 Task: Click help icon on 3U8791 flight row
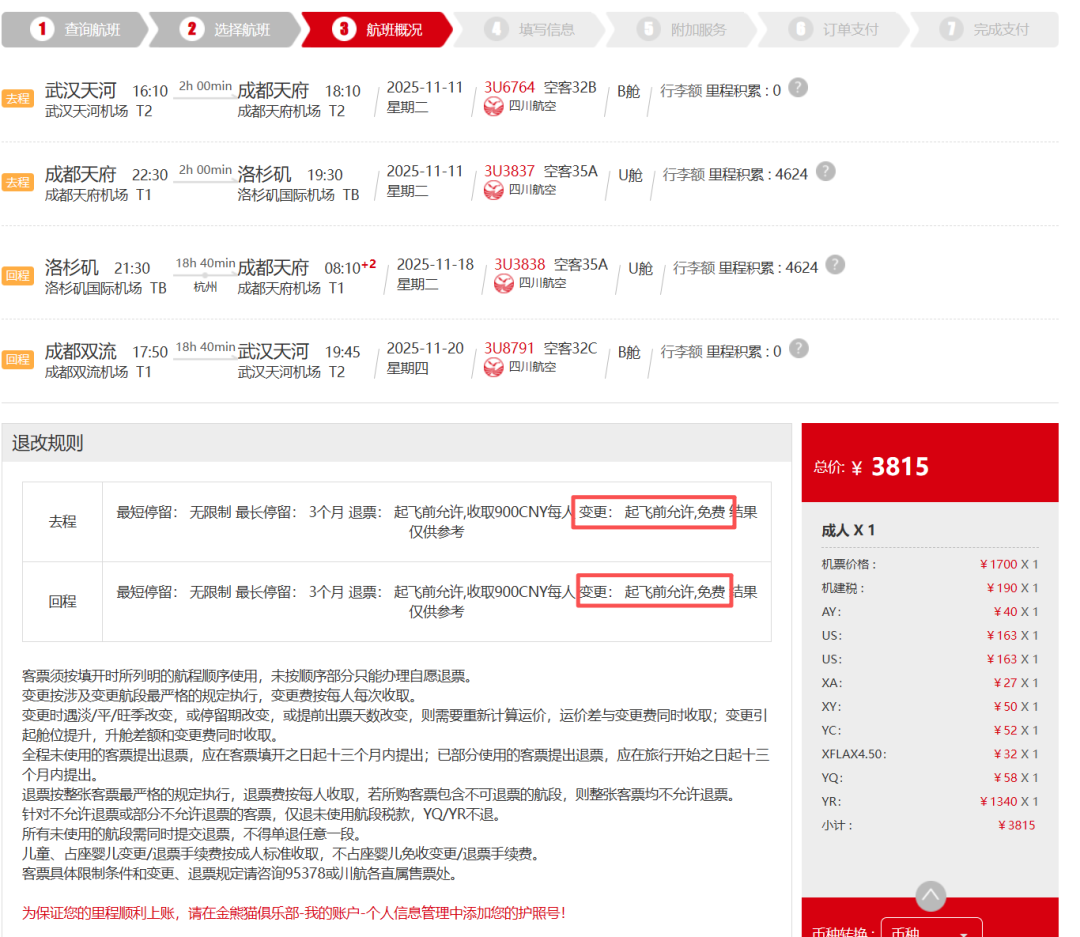point(798,349)
